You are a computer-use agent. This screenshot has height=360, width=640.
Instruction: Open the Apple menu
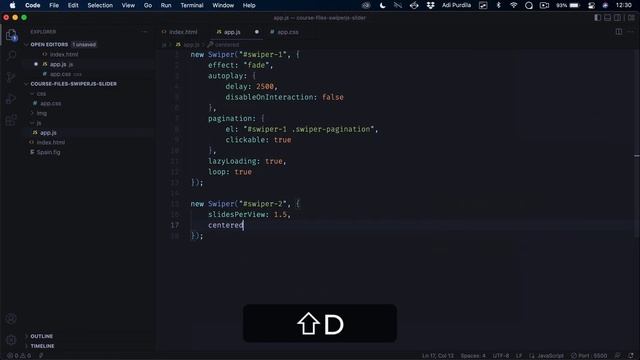tap(12, 5)
